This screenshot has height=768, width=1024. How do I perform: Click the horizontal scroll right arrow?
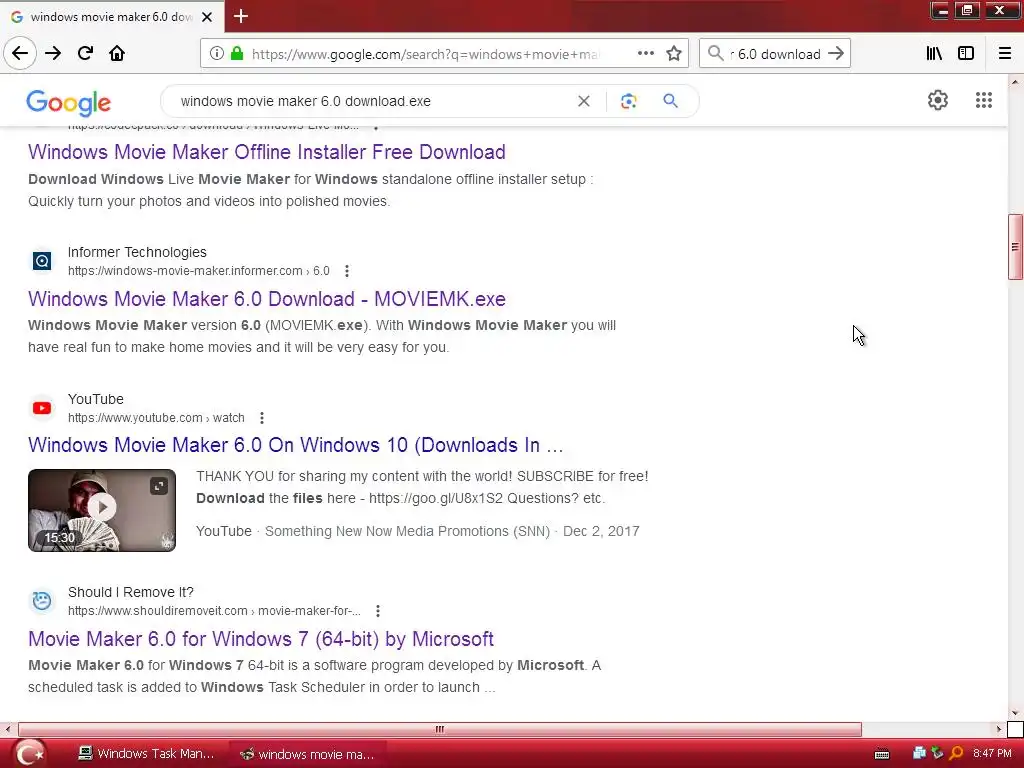coord(998,729)
